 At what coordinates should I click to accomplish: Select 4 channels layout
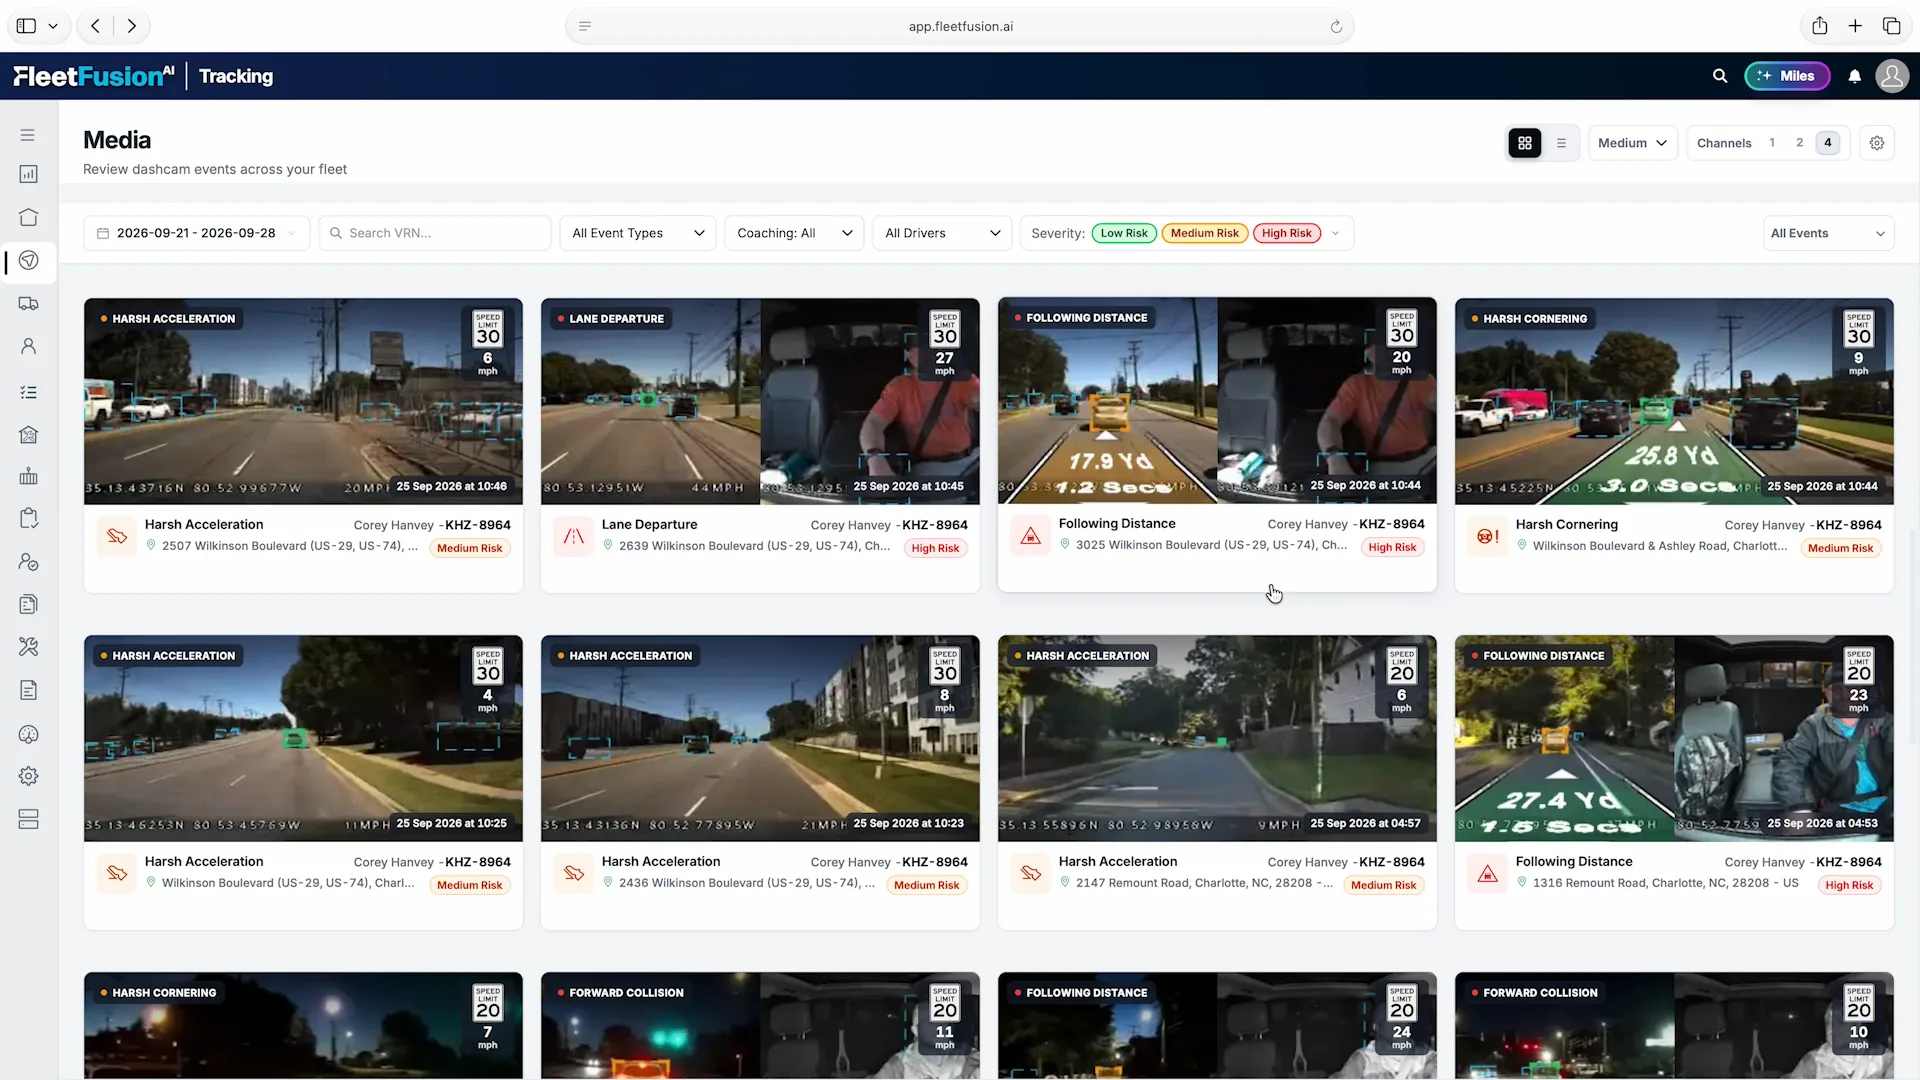(x=1828, y=143)
